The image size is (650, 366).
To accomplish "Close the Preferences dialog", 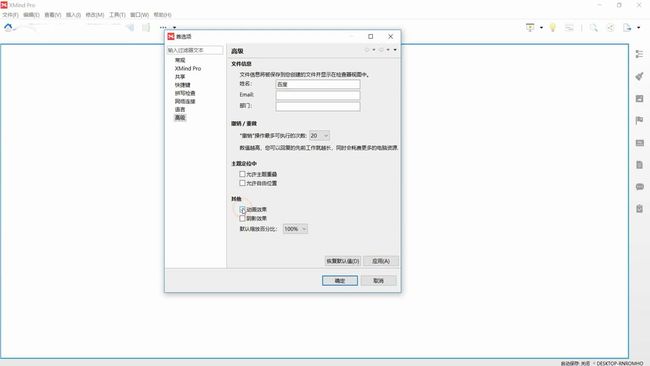I will 390,36.
